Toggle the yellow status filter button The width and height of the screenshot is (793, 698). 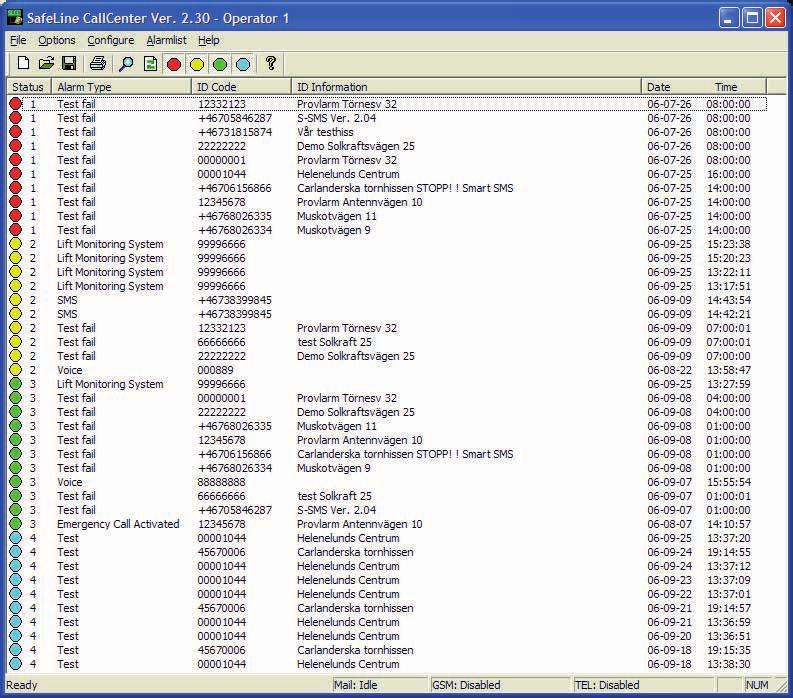pyautogui.click(x=197, y=64)
